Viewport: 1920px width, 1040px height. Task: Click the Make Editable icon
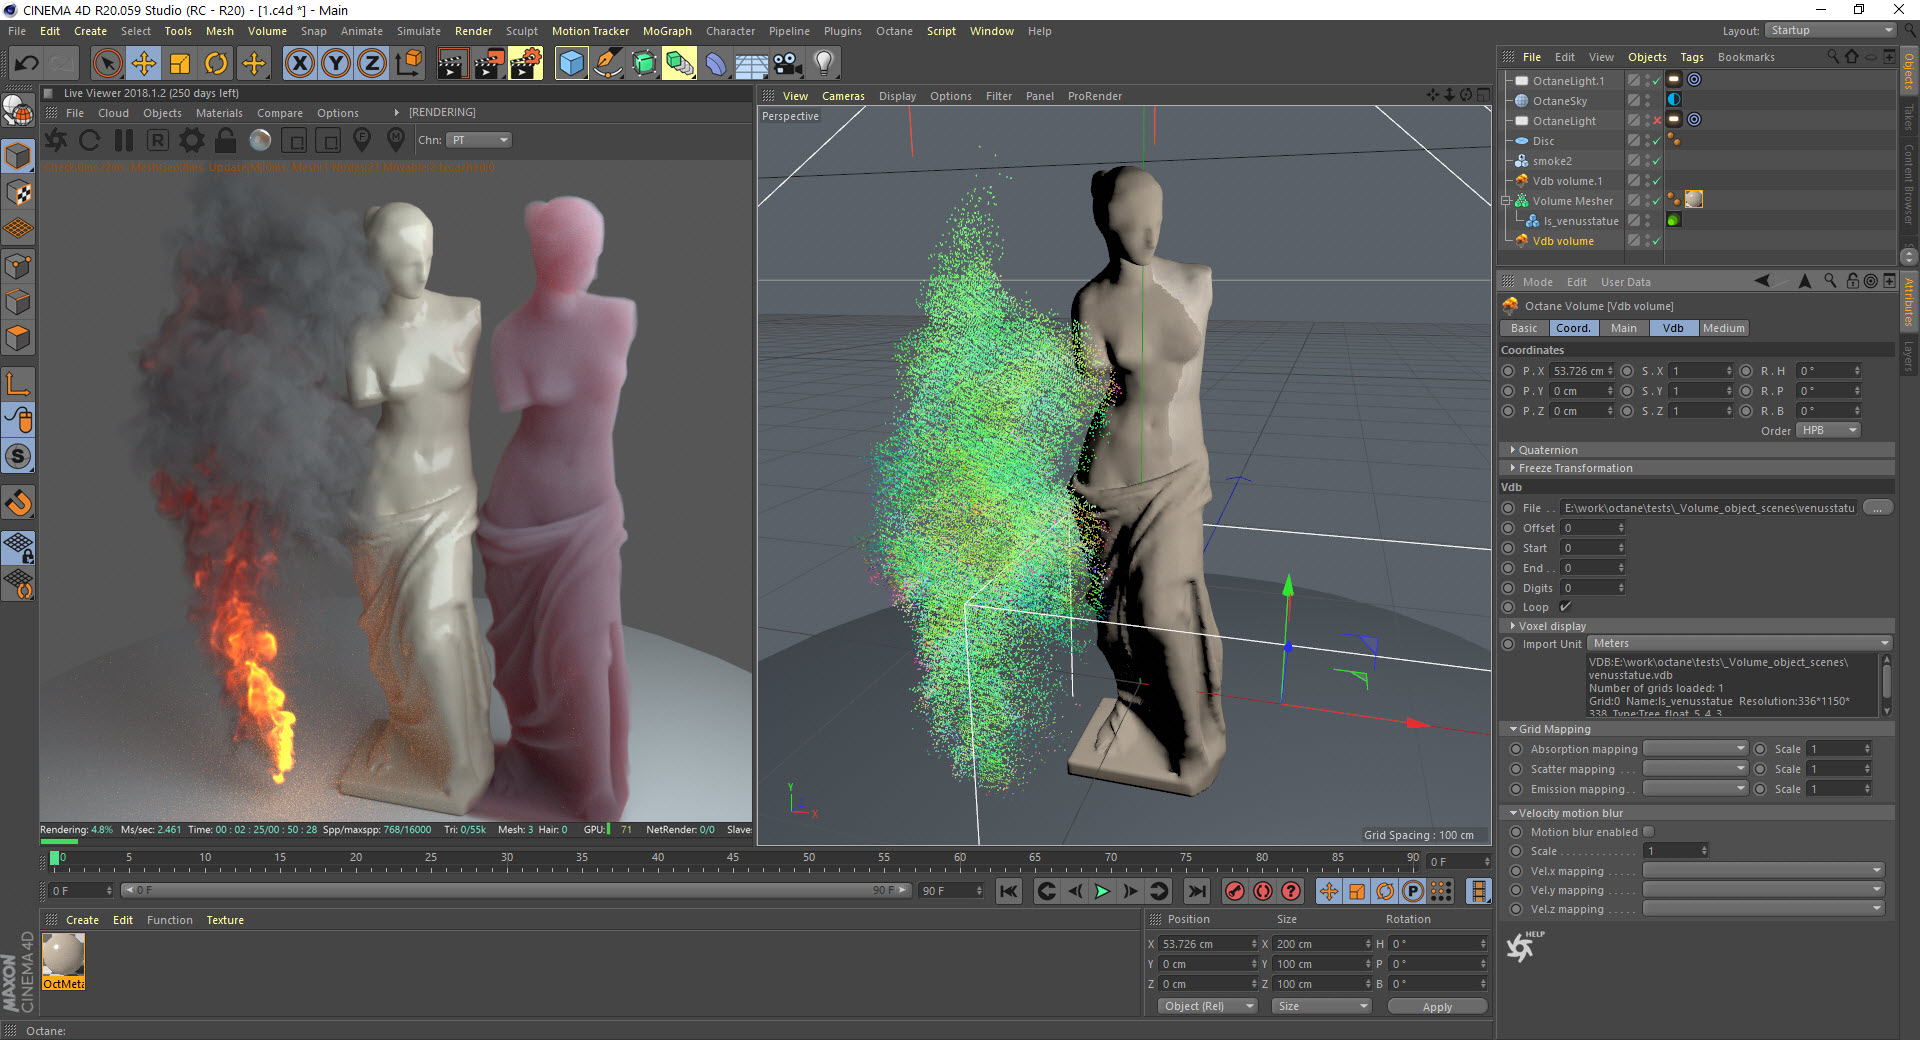click(18, 110)
